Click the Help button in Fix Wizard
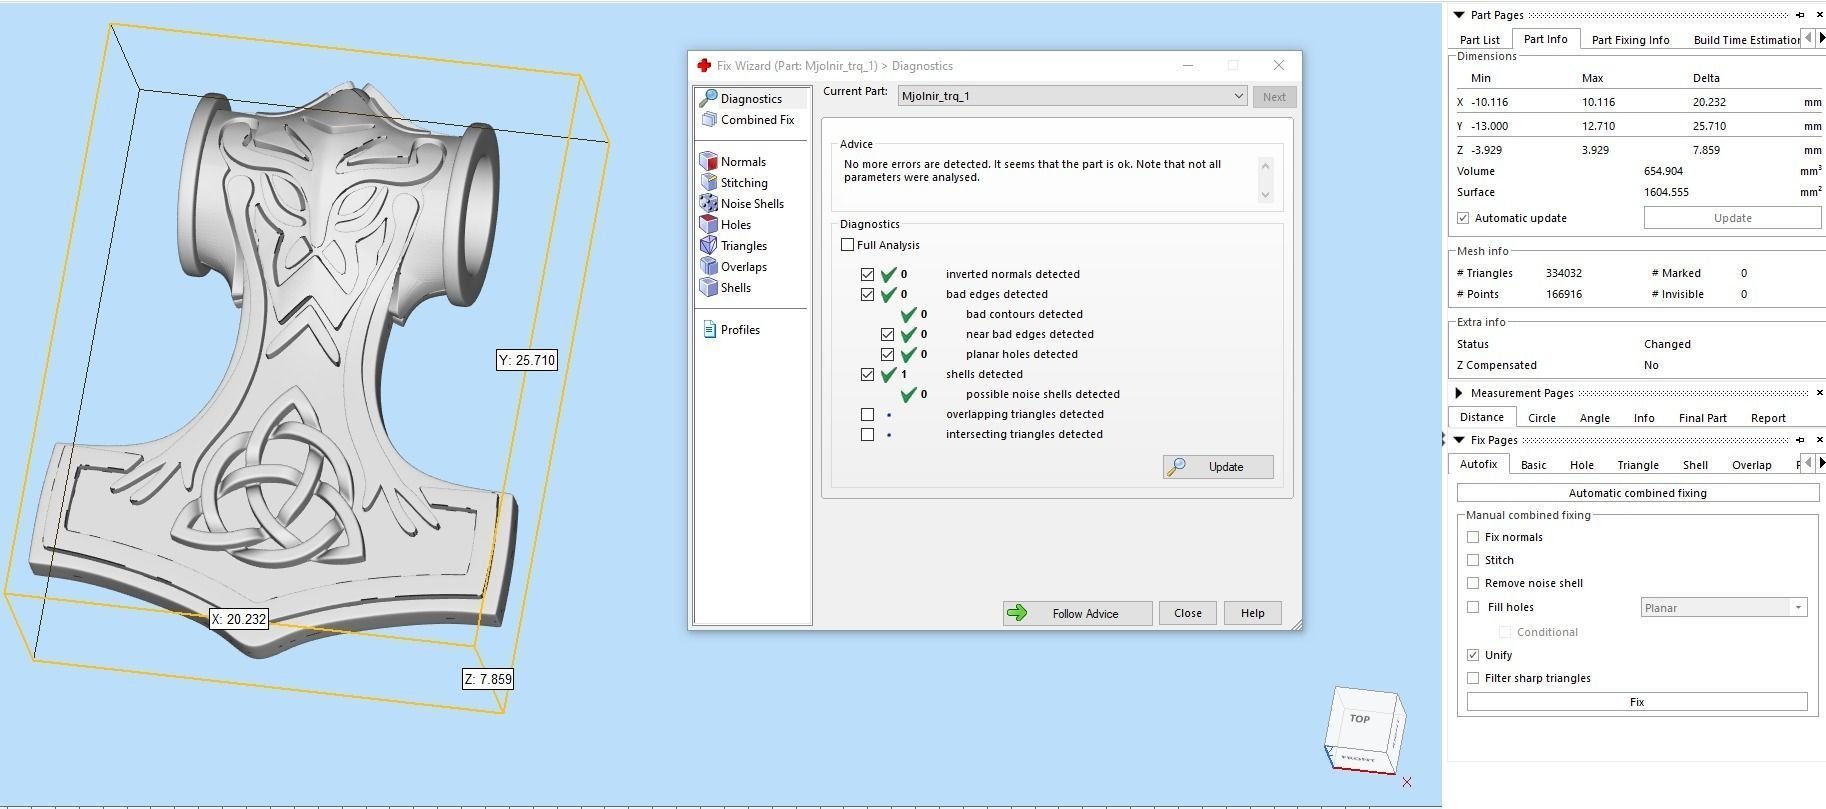 (x=1252, y=613)
